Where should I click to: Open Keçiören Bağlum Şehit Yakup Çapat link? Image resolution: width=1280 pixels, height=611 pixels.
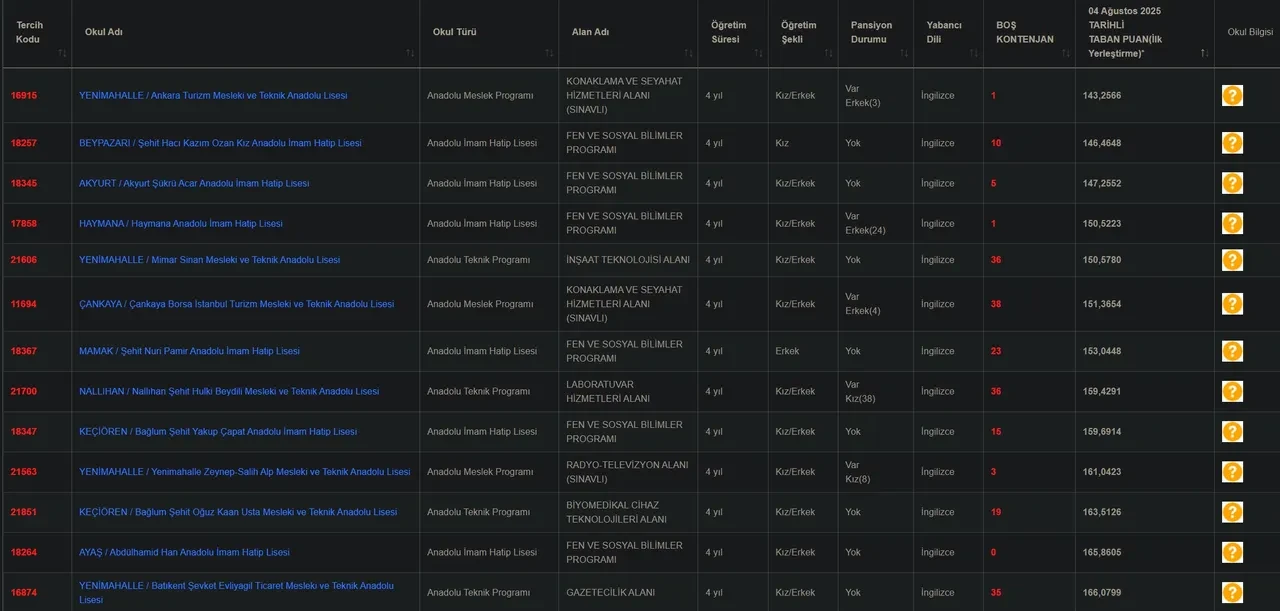[217, 432]
